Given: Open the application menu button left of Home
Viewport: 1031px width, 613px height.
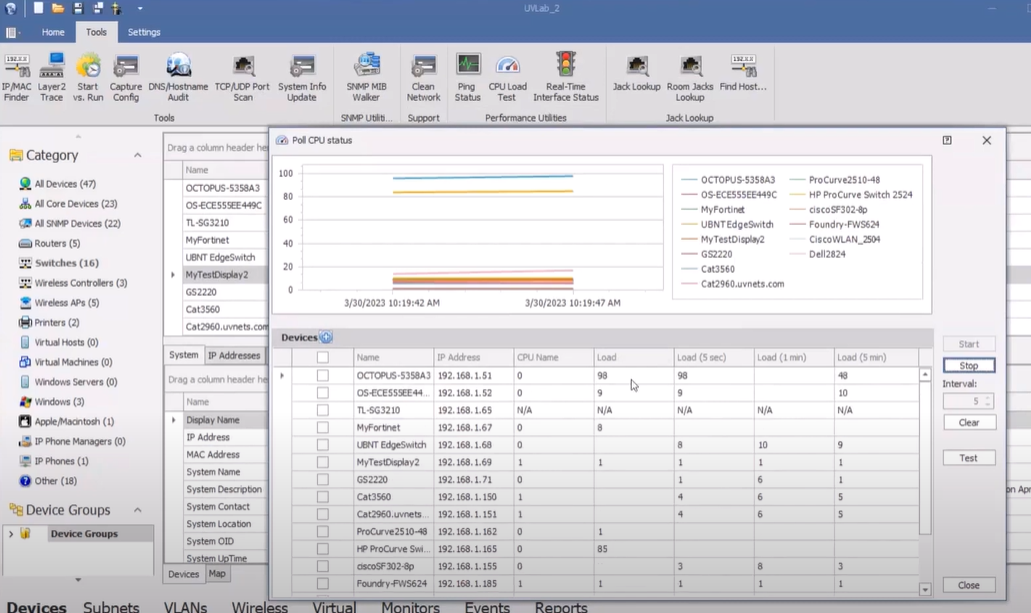Looking at the screenshot, I should [x=12, y=32].
